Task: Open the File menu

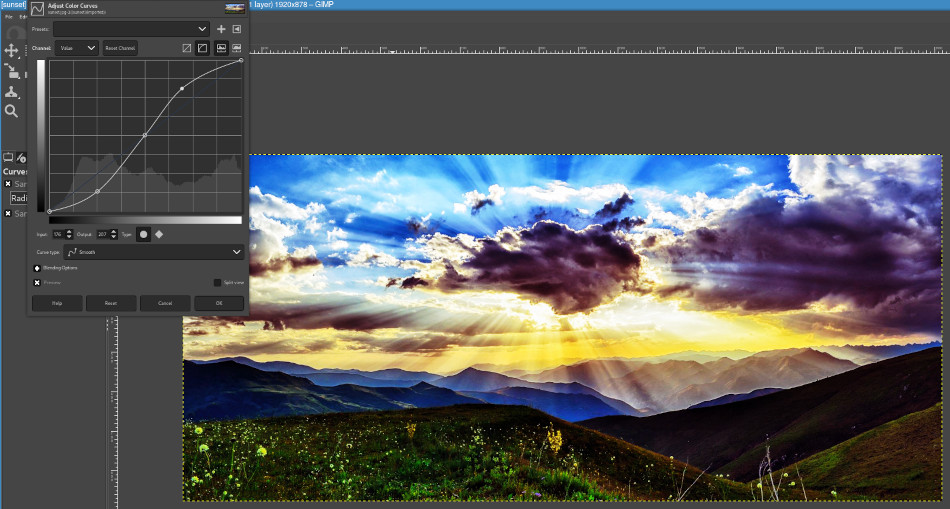Action: point(9,17)
